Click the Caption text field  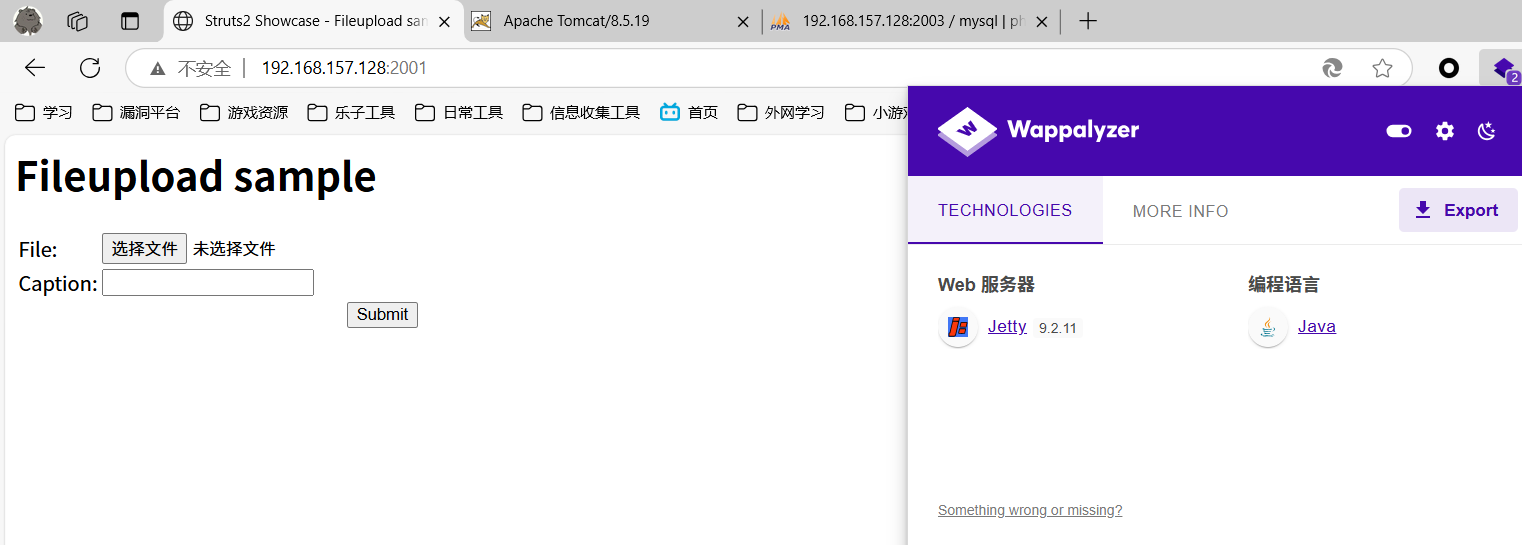coord(208,283)
